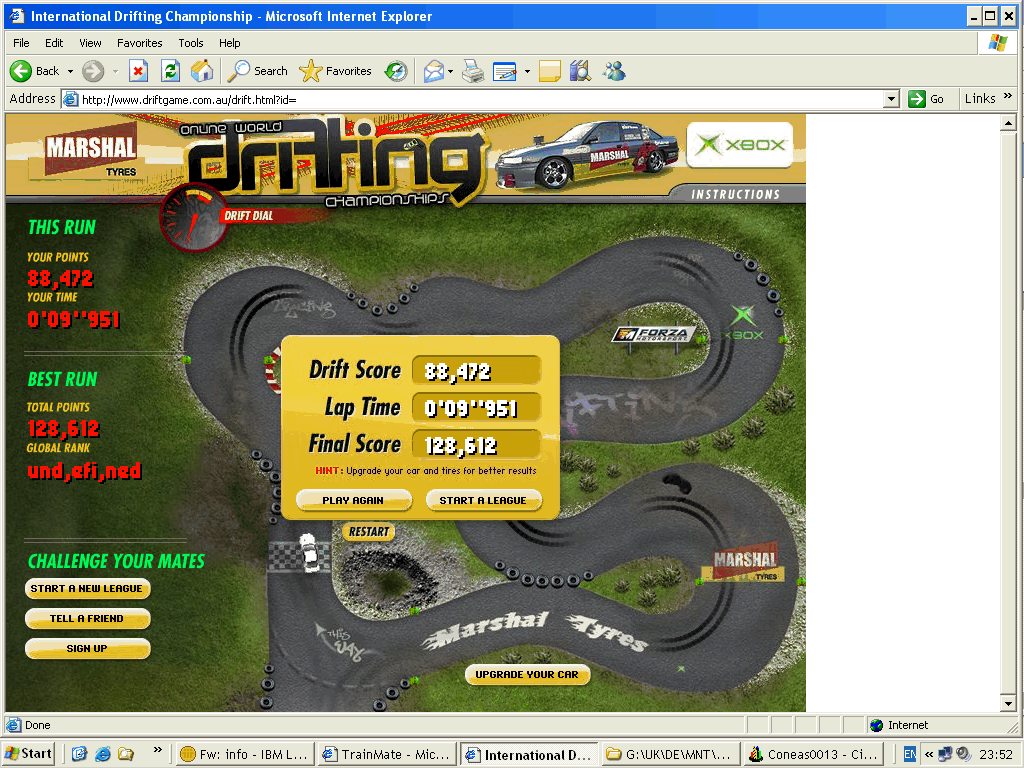The height and width of the screenshot is (768, 1024).
Task: Expand hidden system tray icons
Action: click(929, 754)
